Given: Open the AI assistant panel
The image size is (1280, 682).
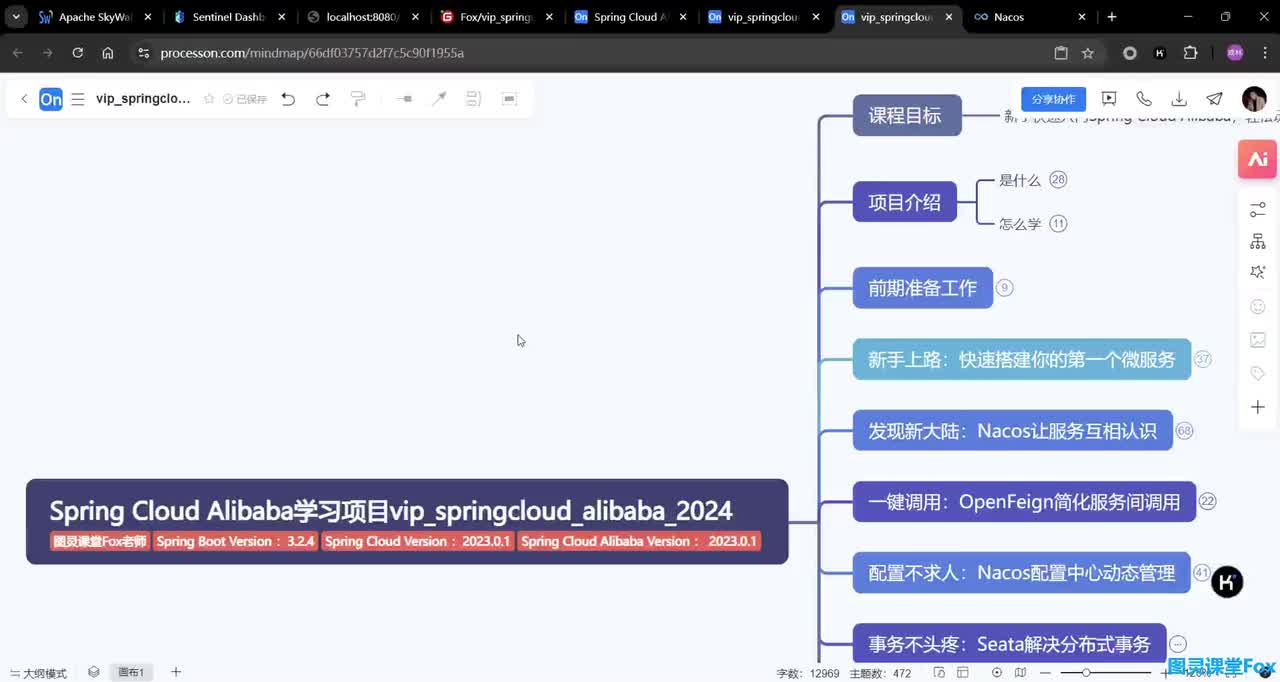Looking at the screenshot, I should 1258,159.
